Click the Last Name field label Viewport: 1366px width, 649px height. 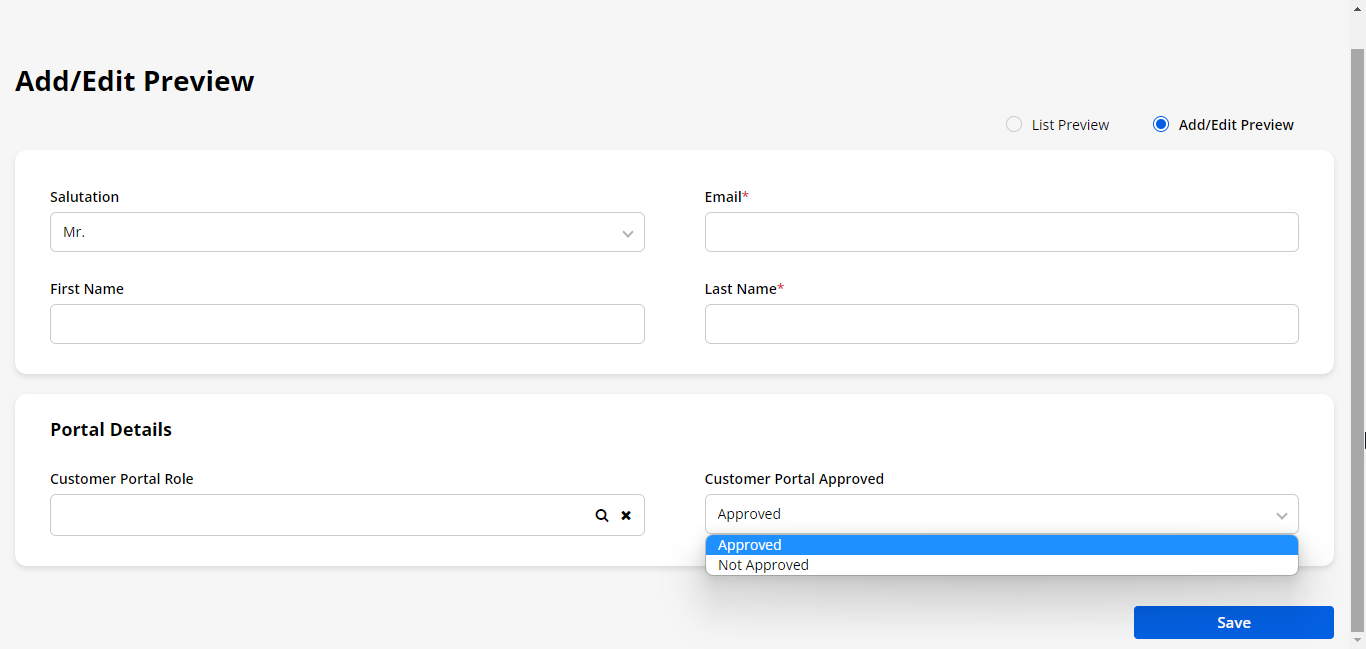pos(740,289)
